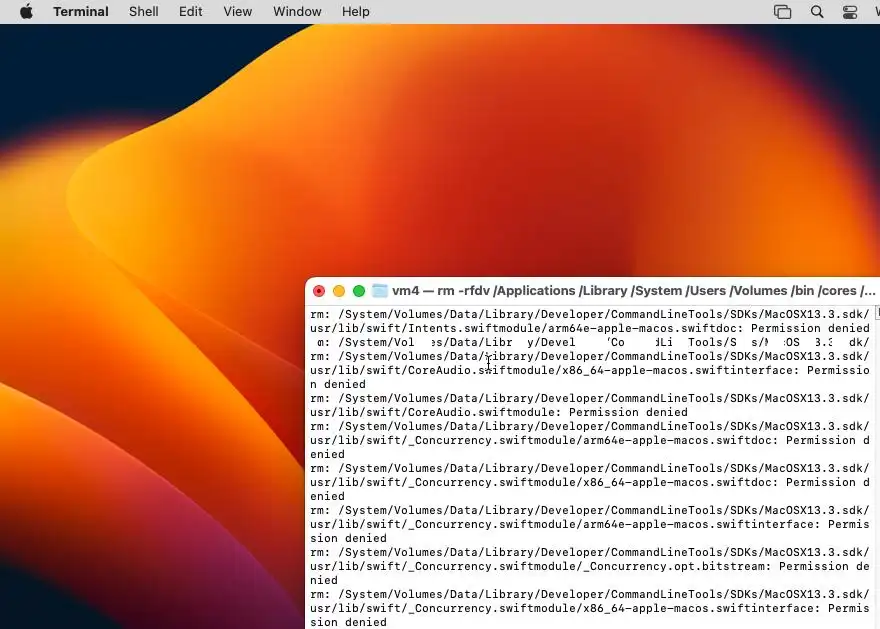Close the vm4 Terminal window
Viewport: 880px width, 629px height.
coord(319,291)
